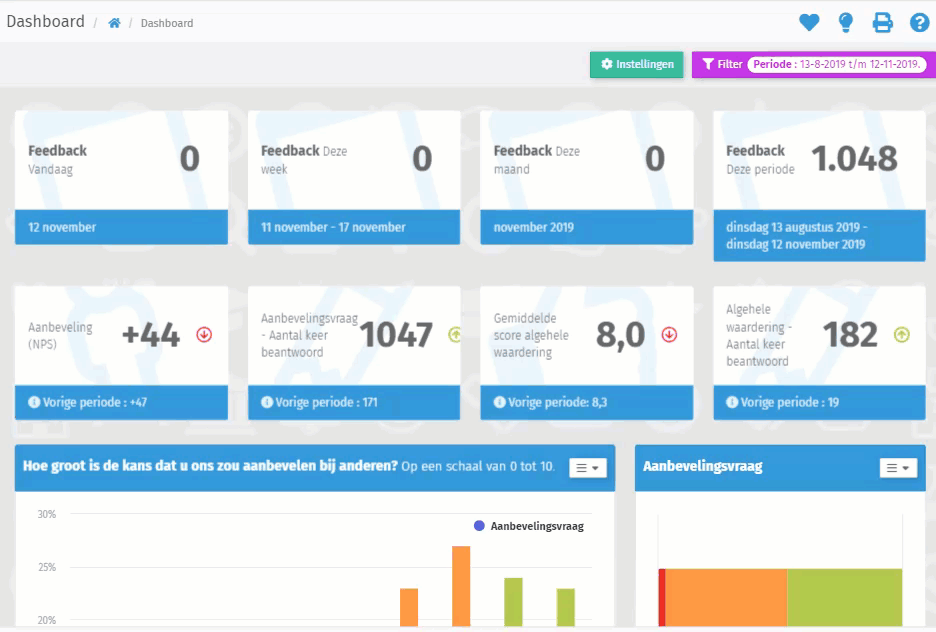Click 'Algehele waardering - Aantal keer beantwoord' label
Image resolution: width=936 pixels, height=632 pixels.
pos(759,335)
